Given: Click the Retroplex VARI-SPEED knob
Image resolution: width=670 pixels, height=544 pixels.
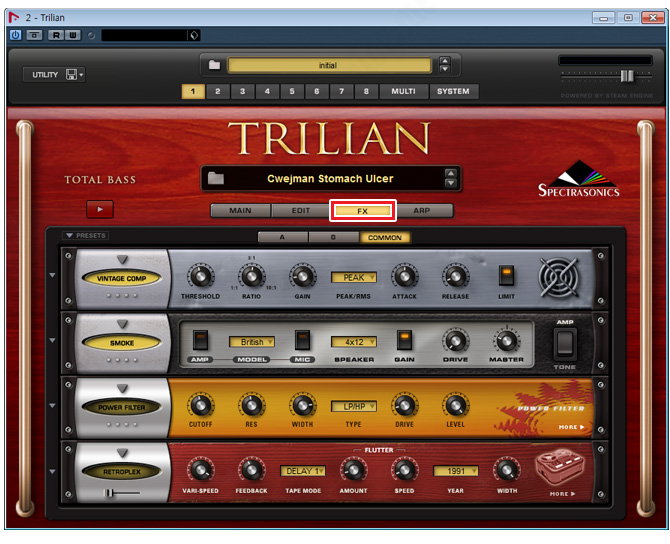Looking at the screenshot, I should (200, 470).
